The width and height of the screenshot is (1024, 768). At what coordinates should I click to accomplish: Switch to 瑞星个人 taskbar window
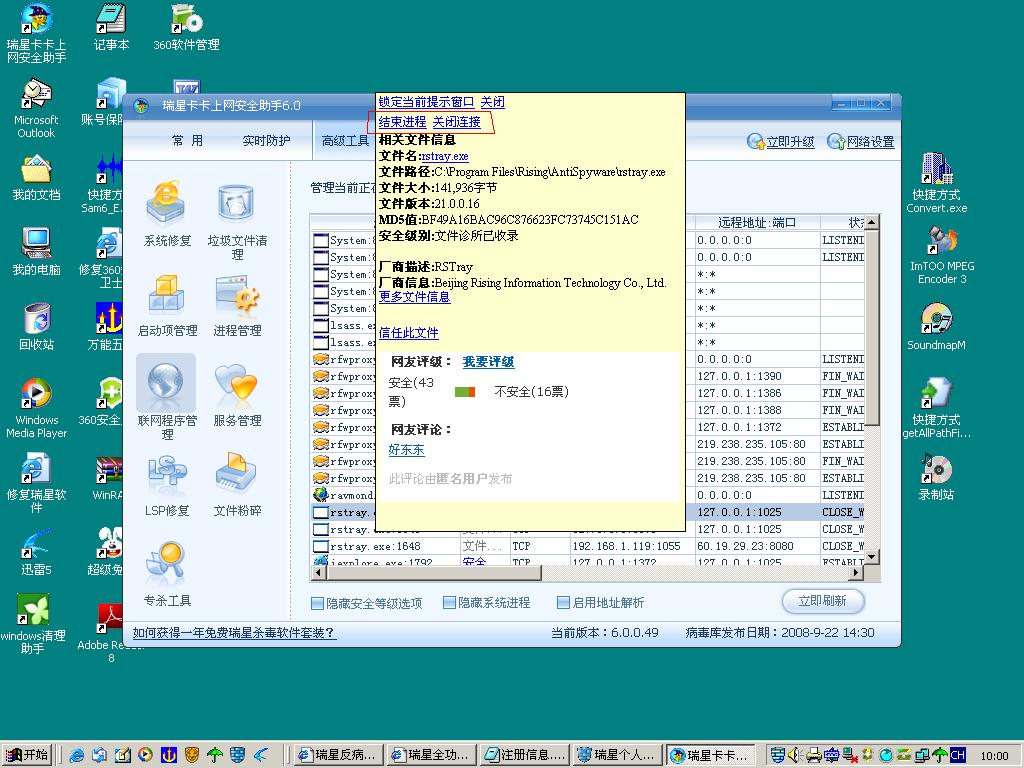pyautogui.click(x=618, y=755)
